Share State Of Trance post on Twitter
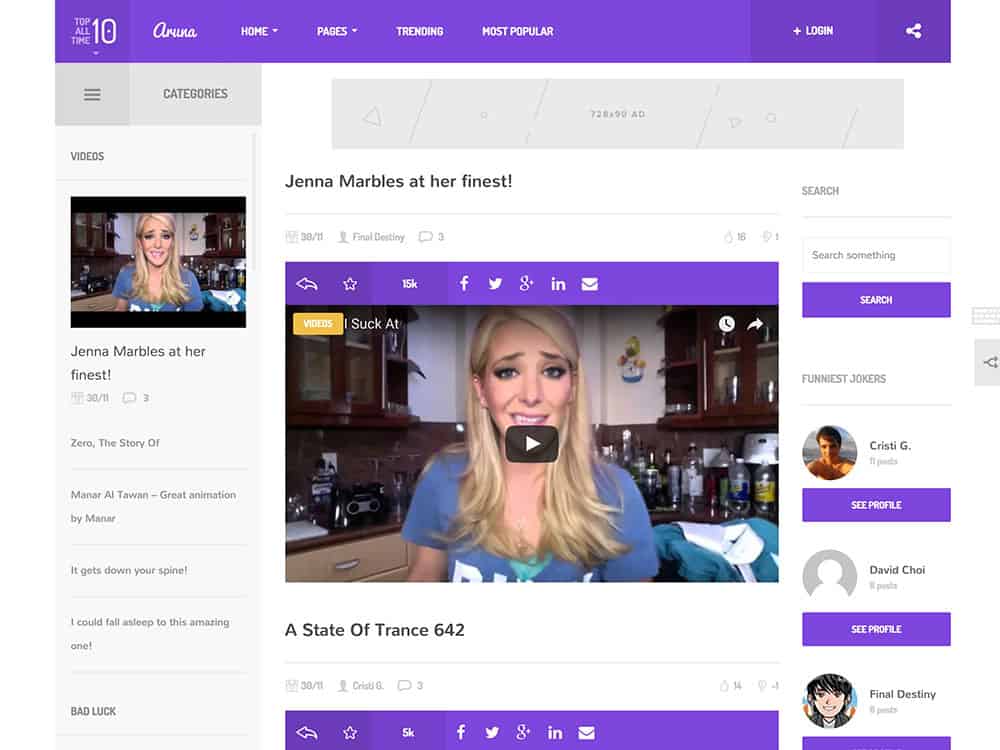 [x=492, y=733]
